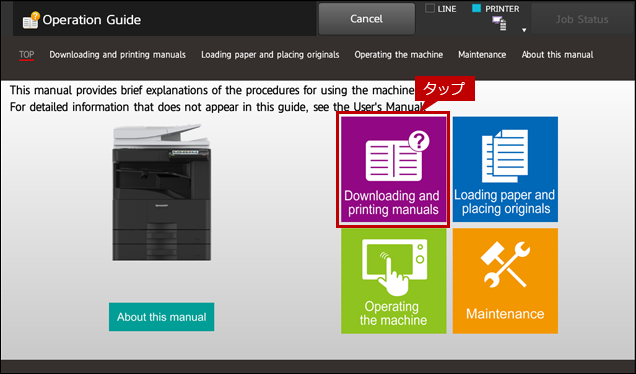Switch to the Maintenance tab

tap(482, 55)
